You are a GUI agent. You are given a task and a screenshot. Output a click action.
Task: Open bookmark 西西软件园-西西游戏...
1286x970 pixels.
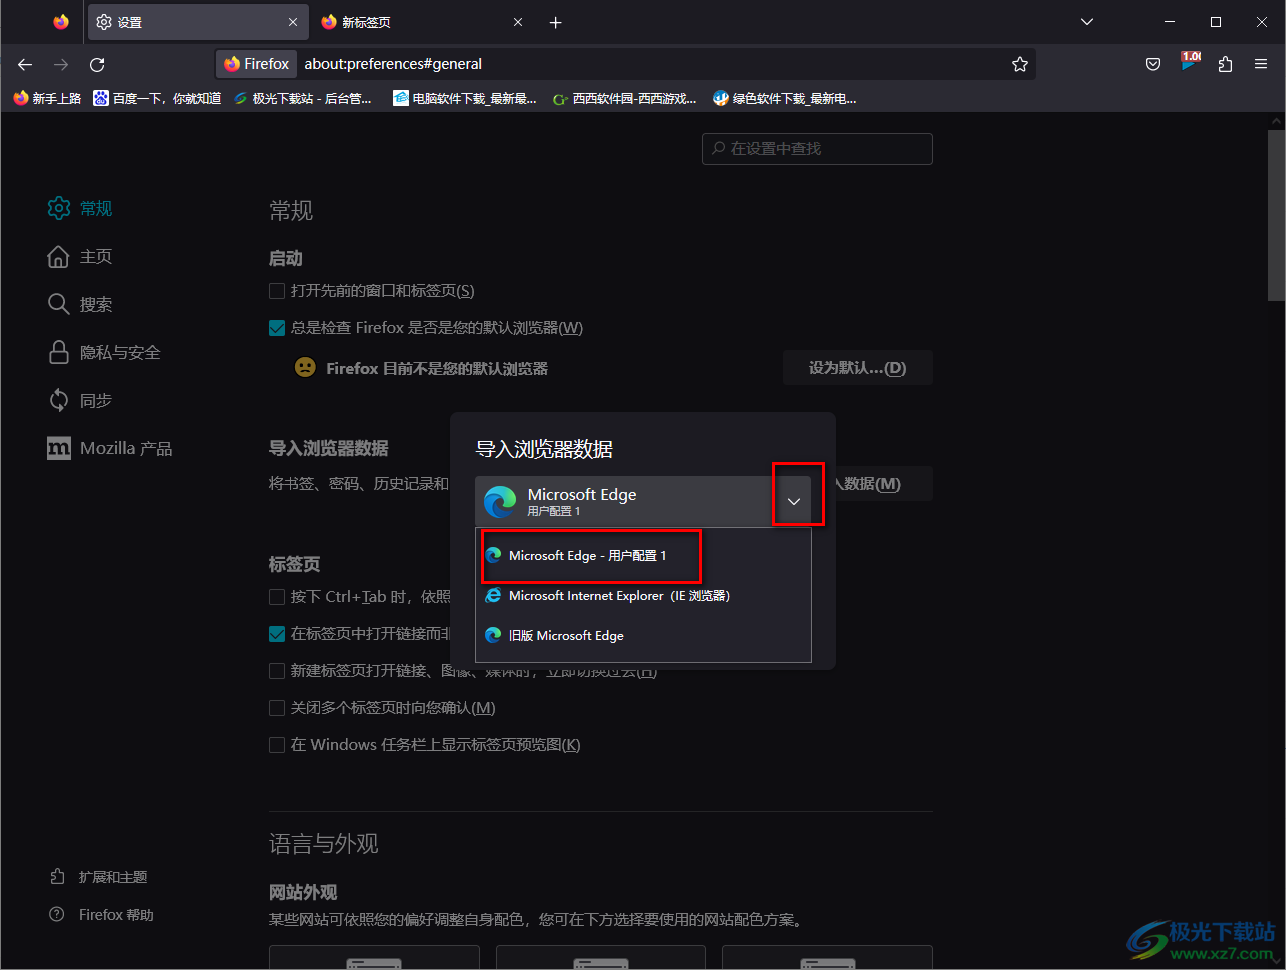pyautogui.click(x=625, y=98)
